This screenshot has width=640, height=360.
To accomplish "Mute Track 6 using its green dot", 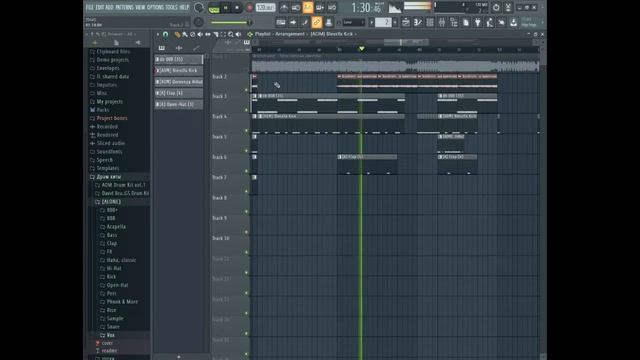I will pyautogui.click(x=246, y=171).
